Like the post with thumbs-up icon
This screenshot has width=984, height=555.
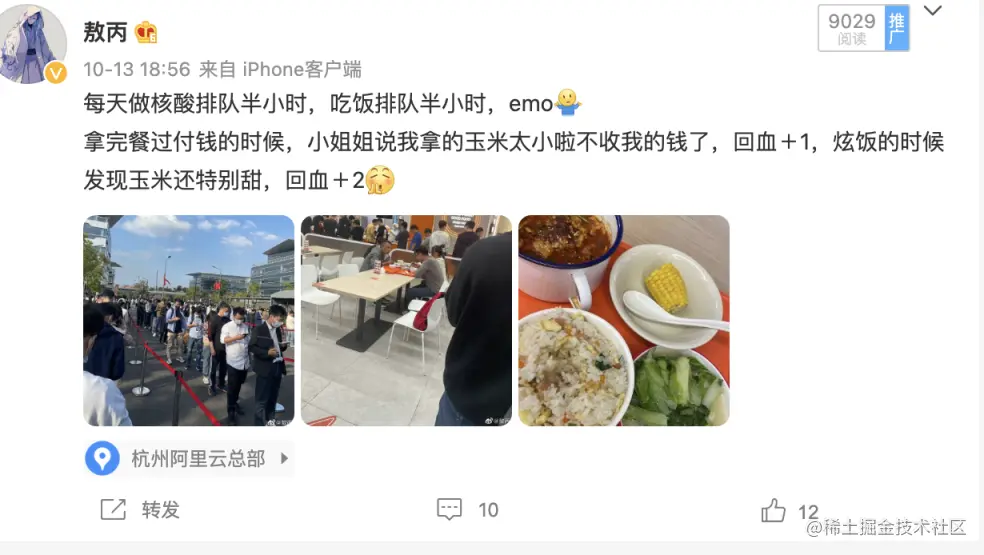tap(773, 510)
